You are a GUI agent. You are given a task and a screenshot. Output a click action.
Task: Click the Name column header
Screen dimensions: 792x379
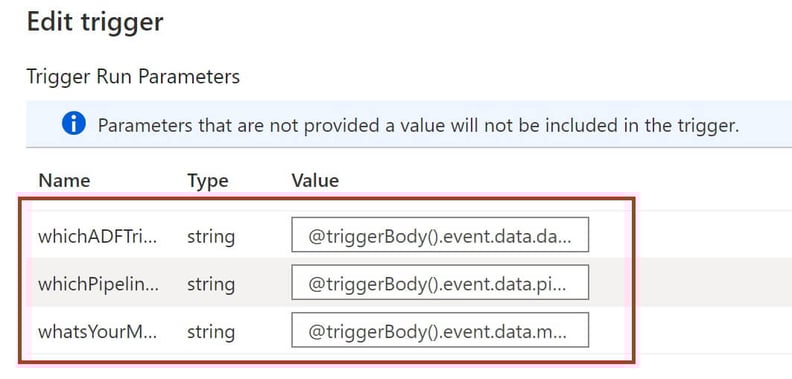coord(64,180)
